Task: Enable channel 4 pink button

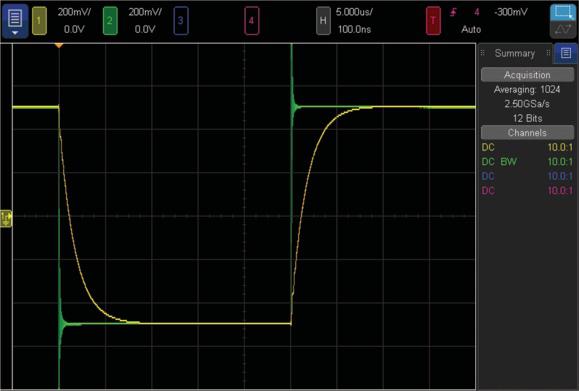Action: tap(251, 21)
